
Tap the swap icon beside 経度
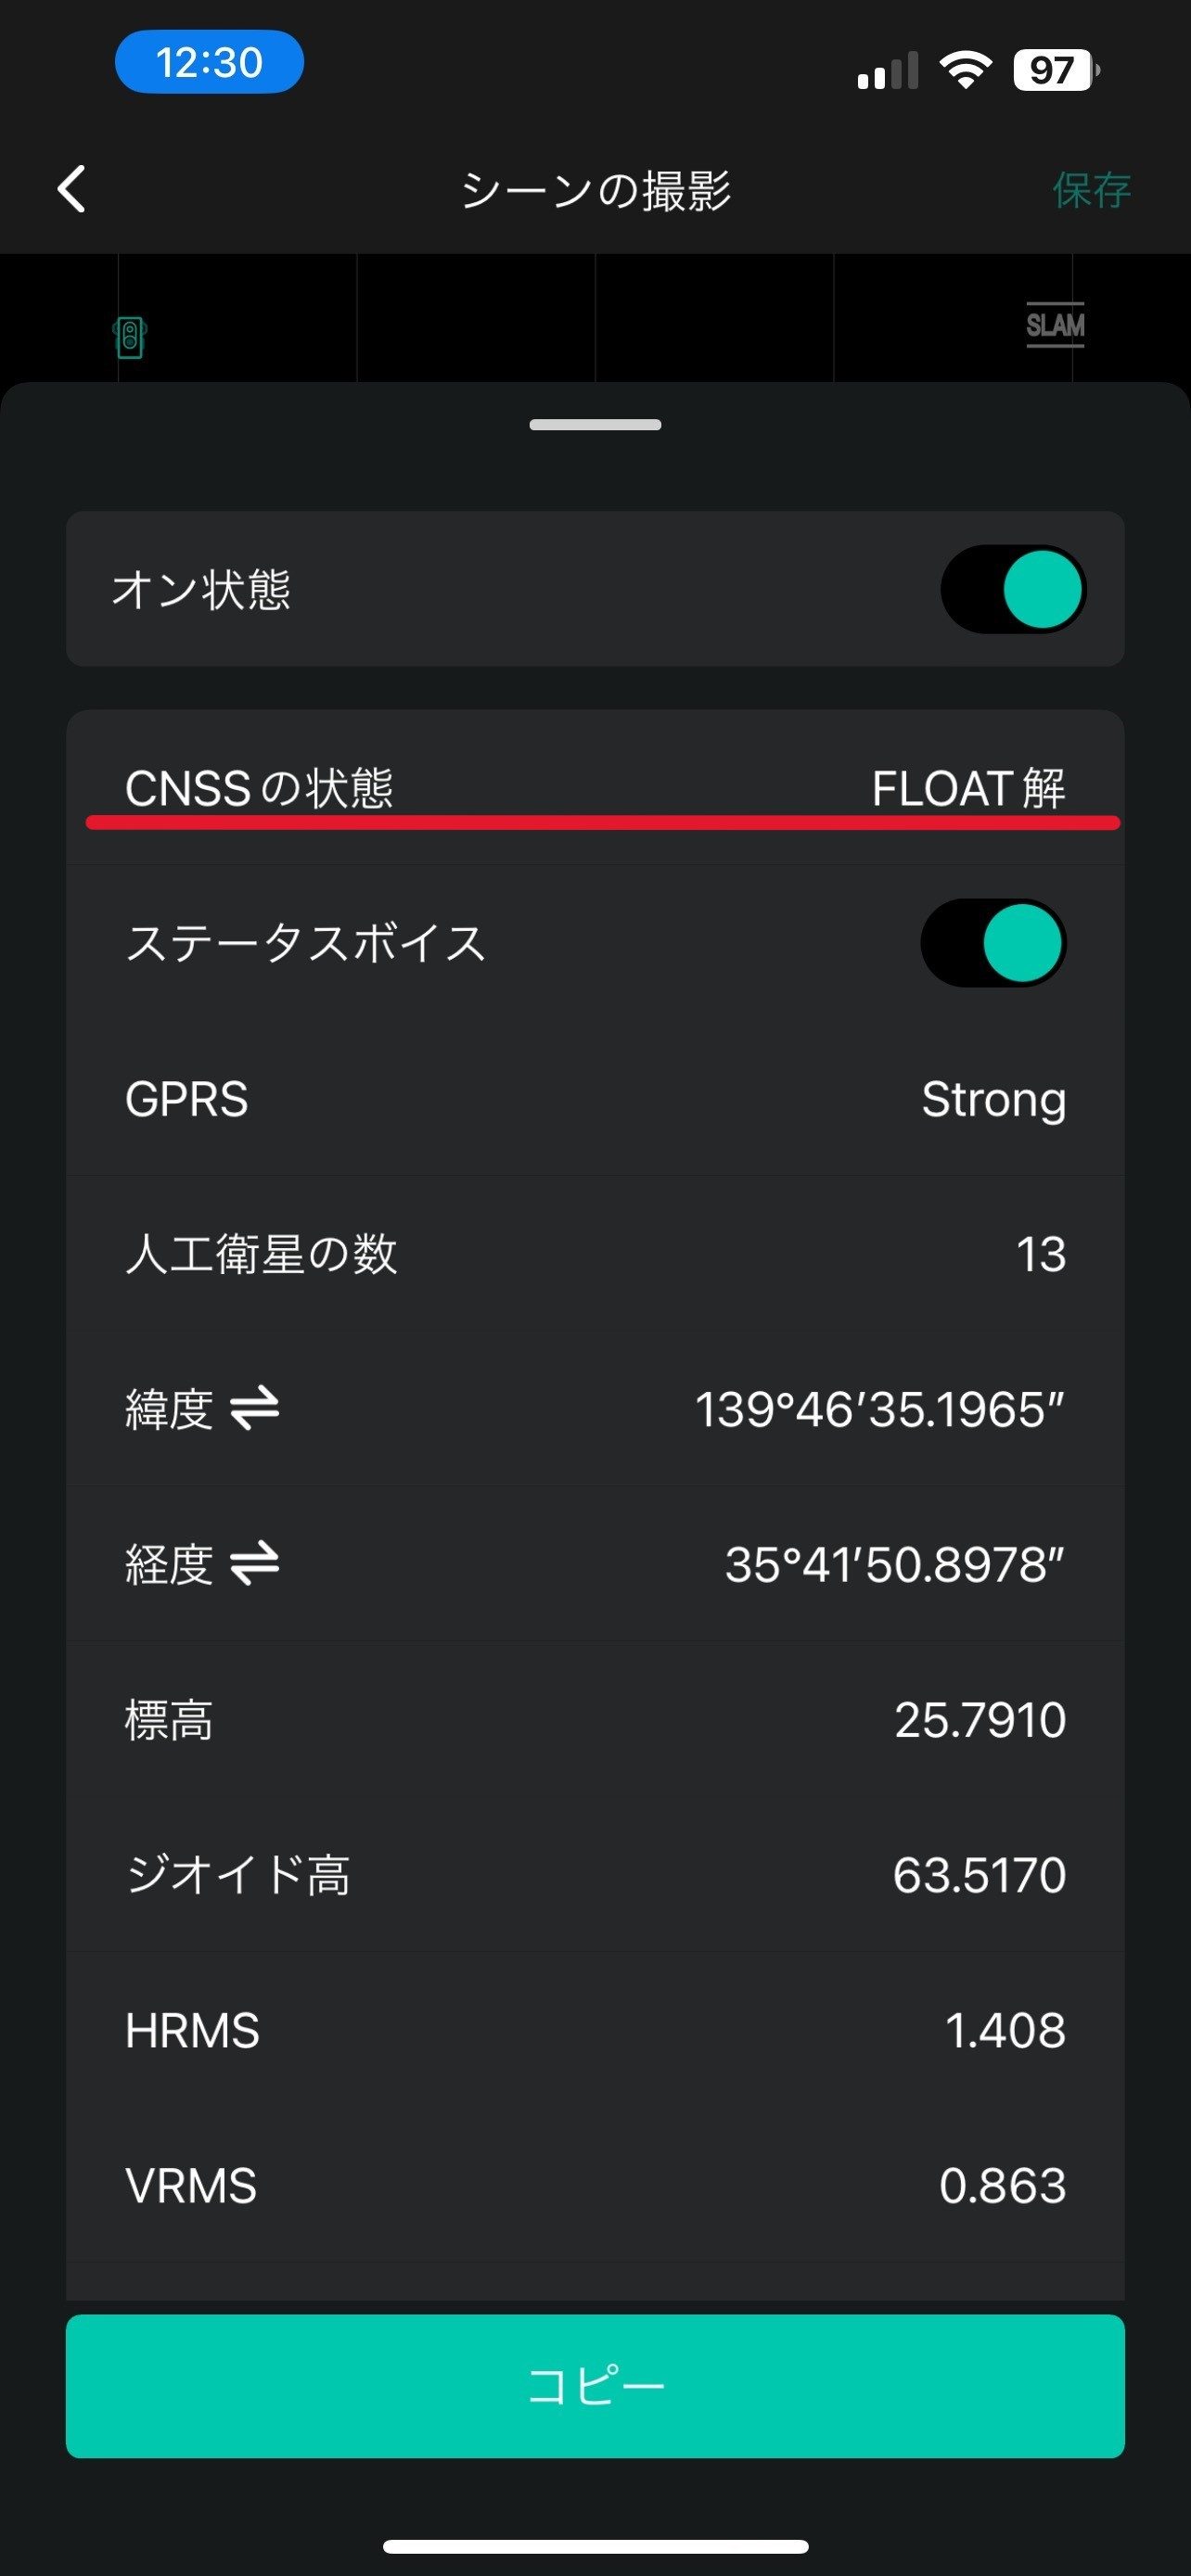pos(254,1564)
